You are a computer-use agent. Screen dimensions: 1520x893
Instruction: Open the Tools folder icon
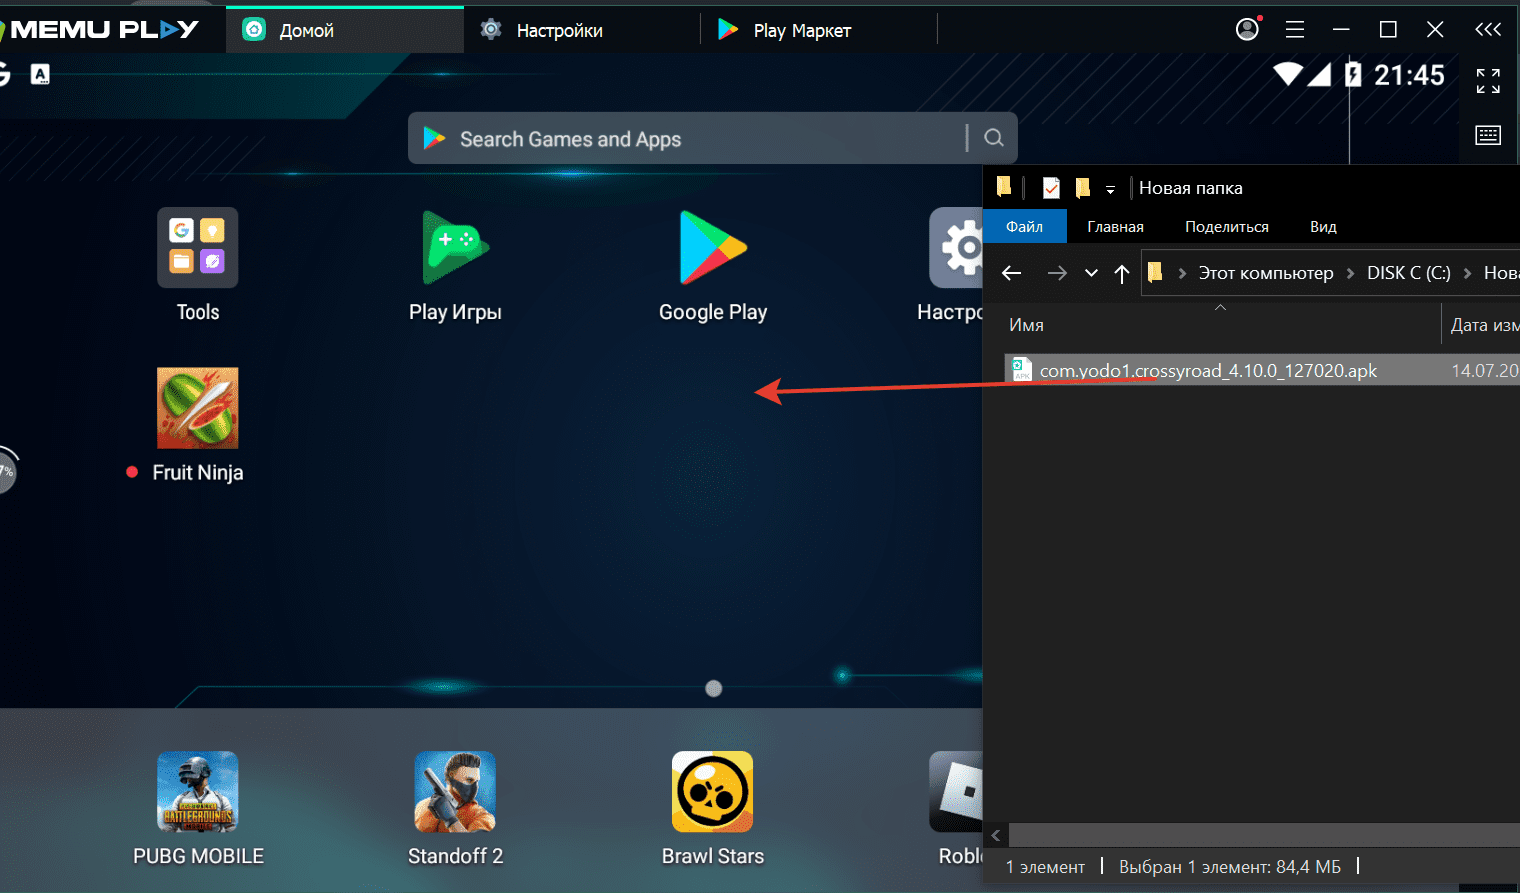(x=197, y=248)
